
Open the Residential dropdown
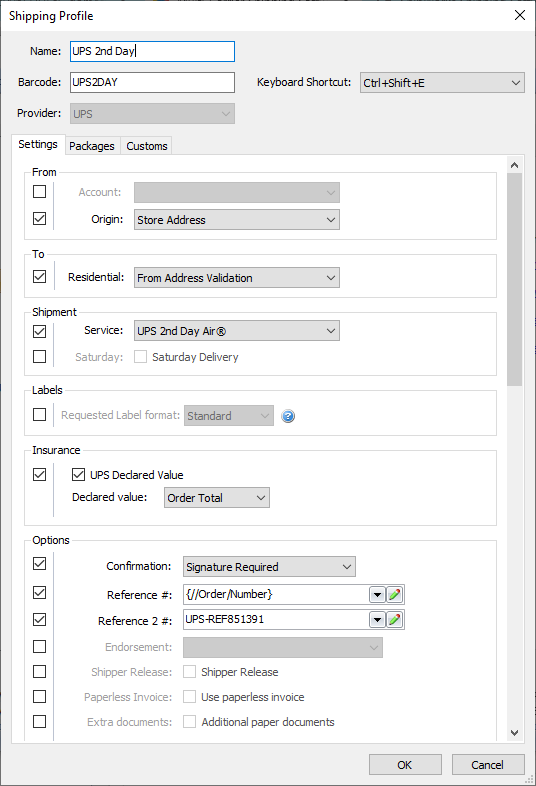click(x=237, y=278)
